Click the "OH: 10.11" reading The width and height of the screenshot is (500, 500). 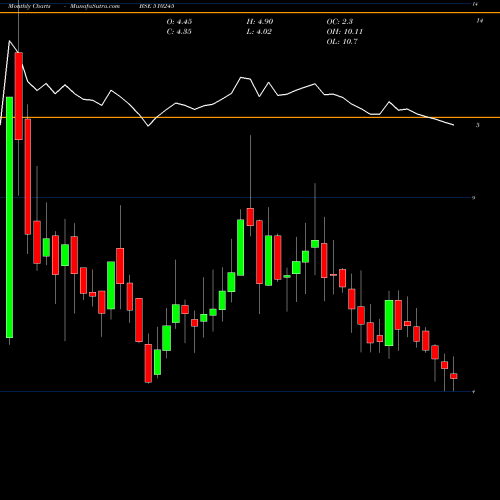(x=344, y=32)
